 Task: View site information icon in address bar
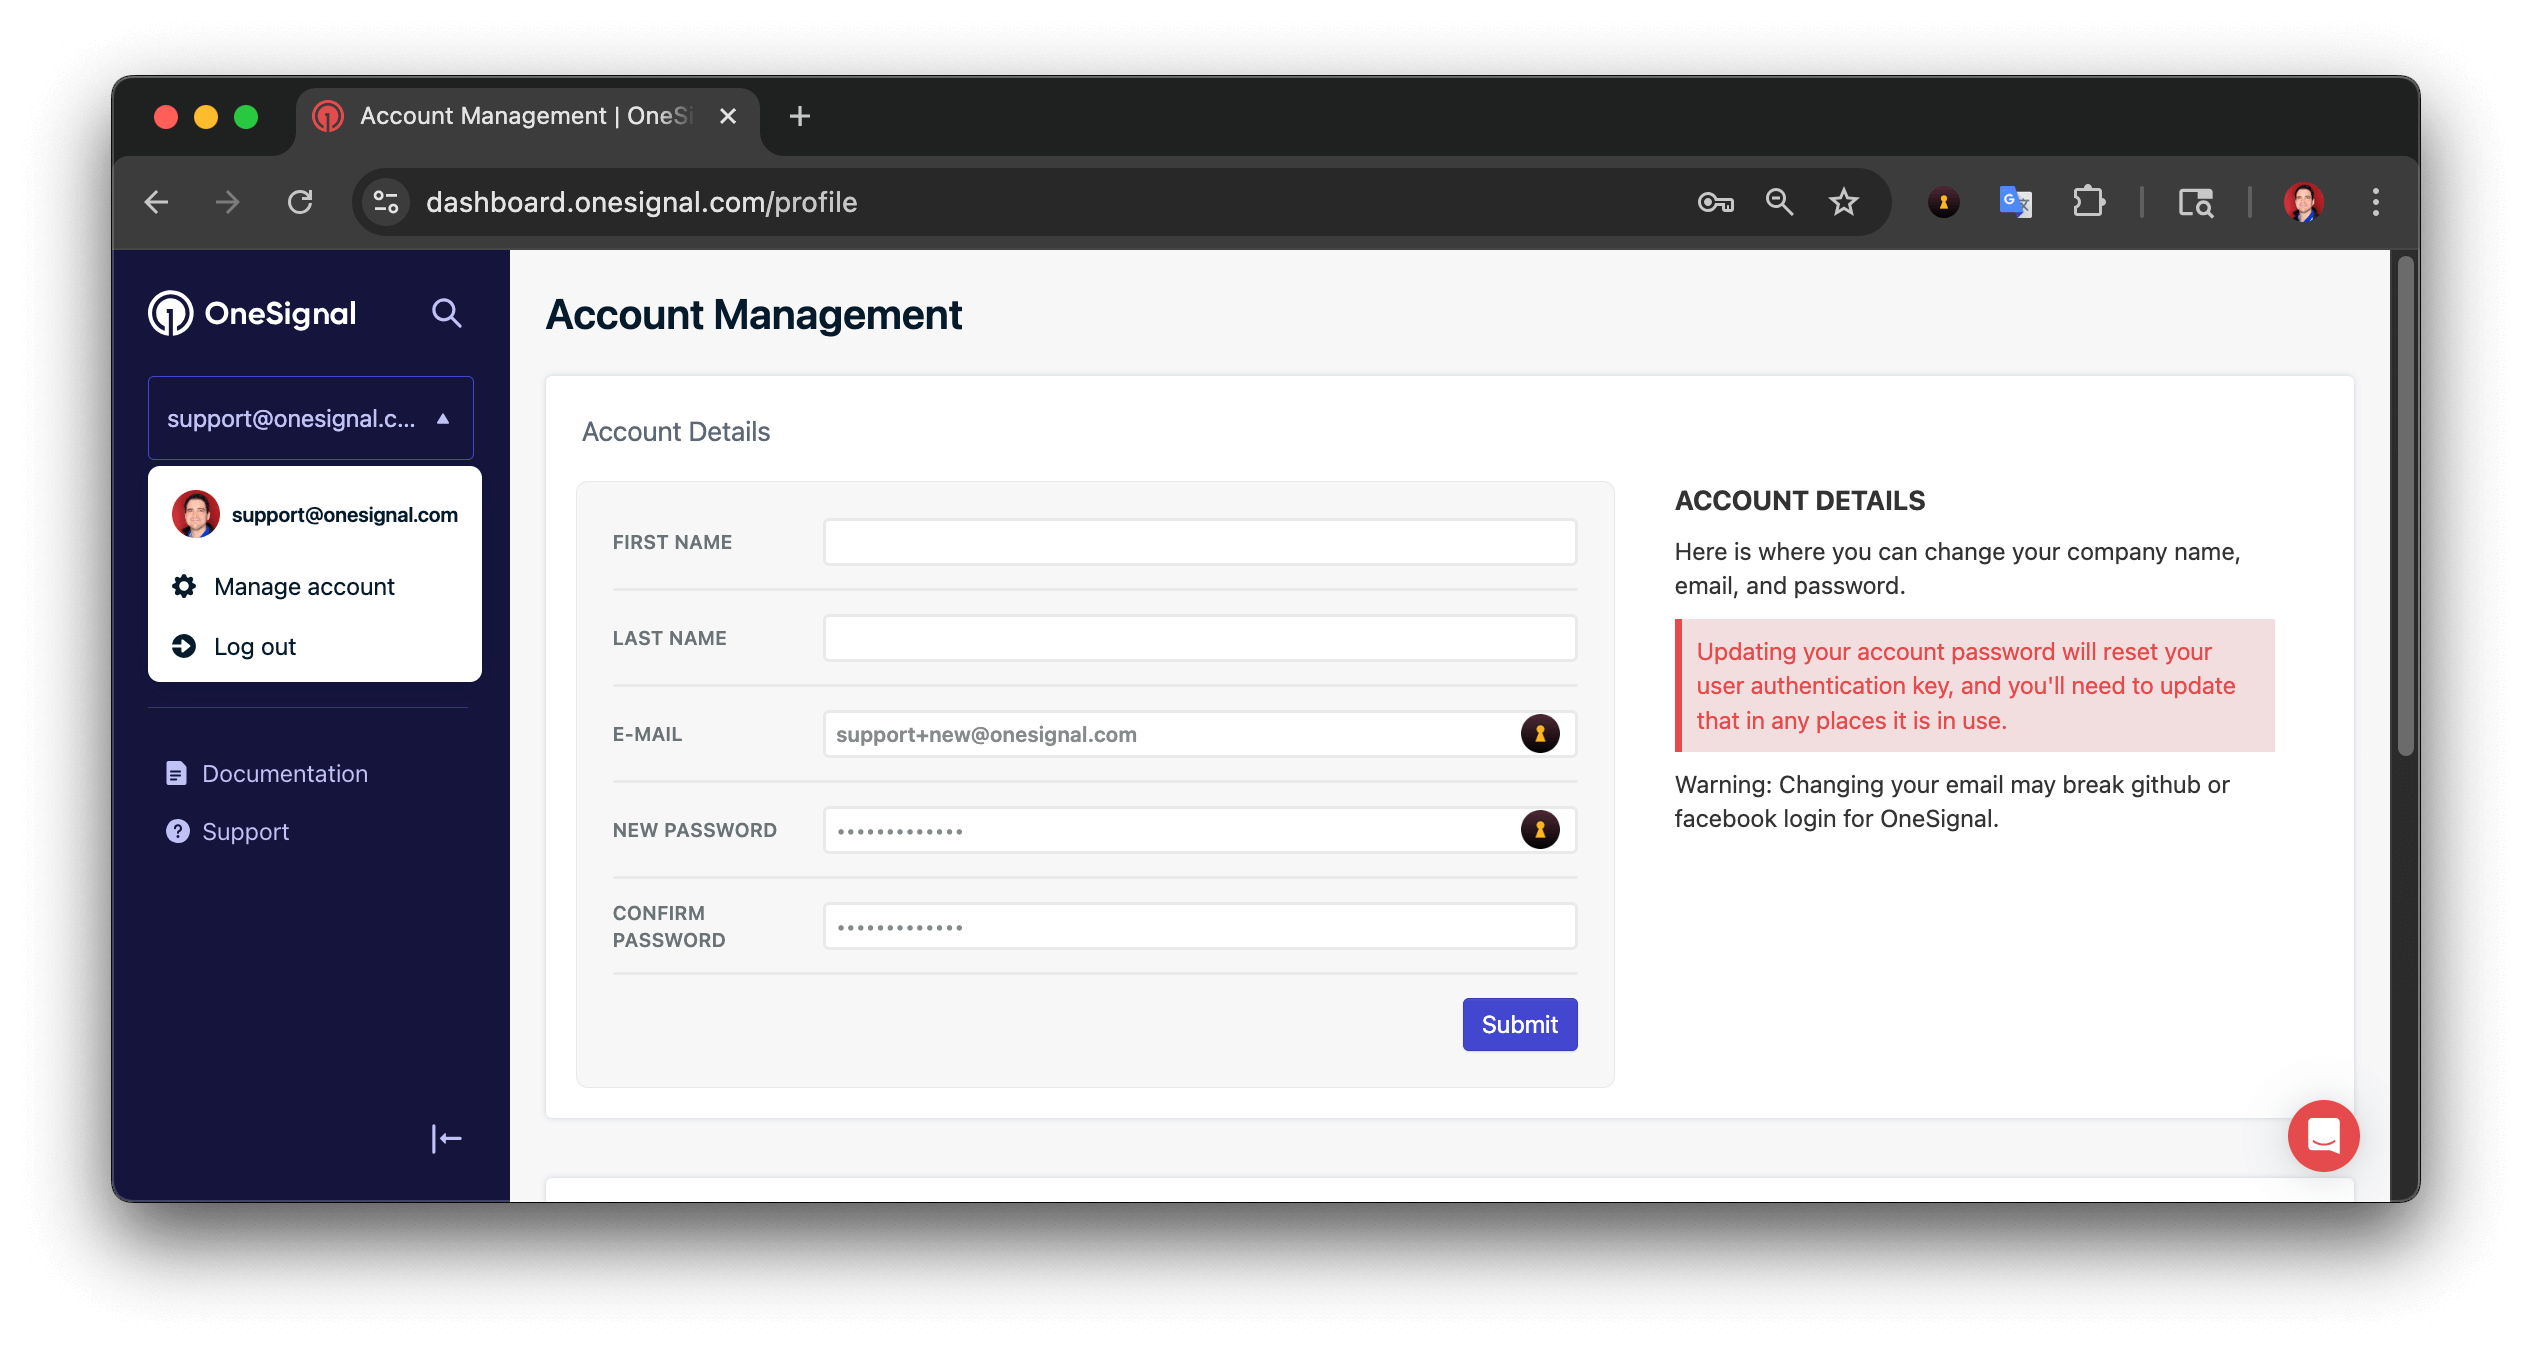point(386,203)
